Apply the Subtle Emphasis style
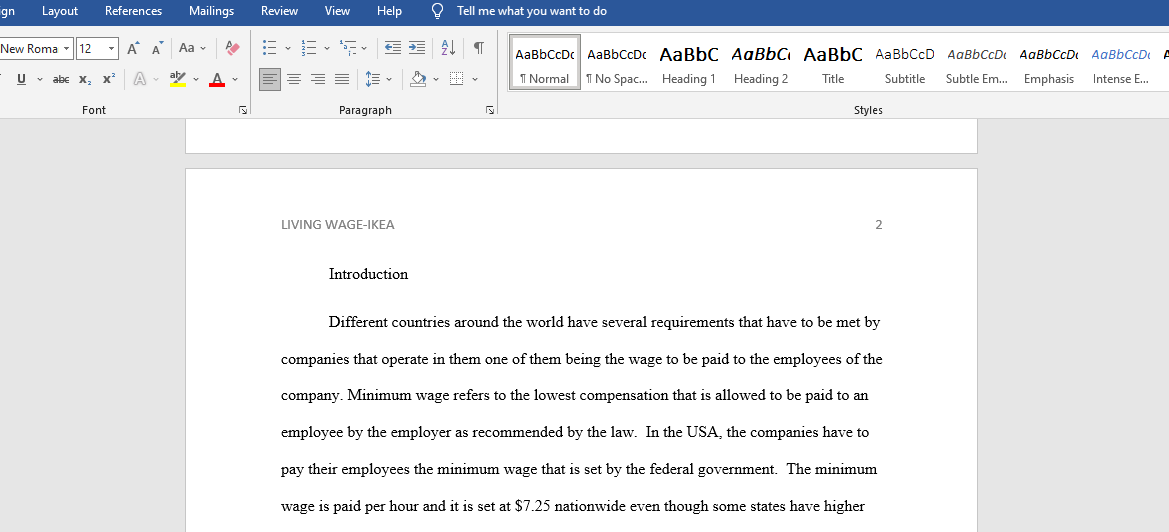Viewport: 1169px width, 532px height. [977, 63]
